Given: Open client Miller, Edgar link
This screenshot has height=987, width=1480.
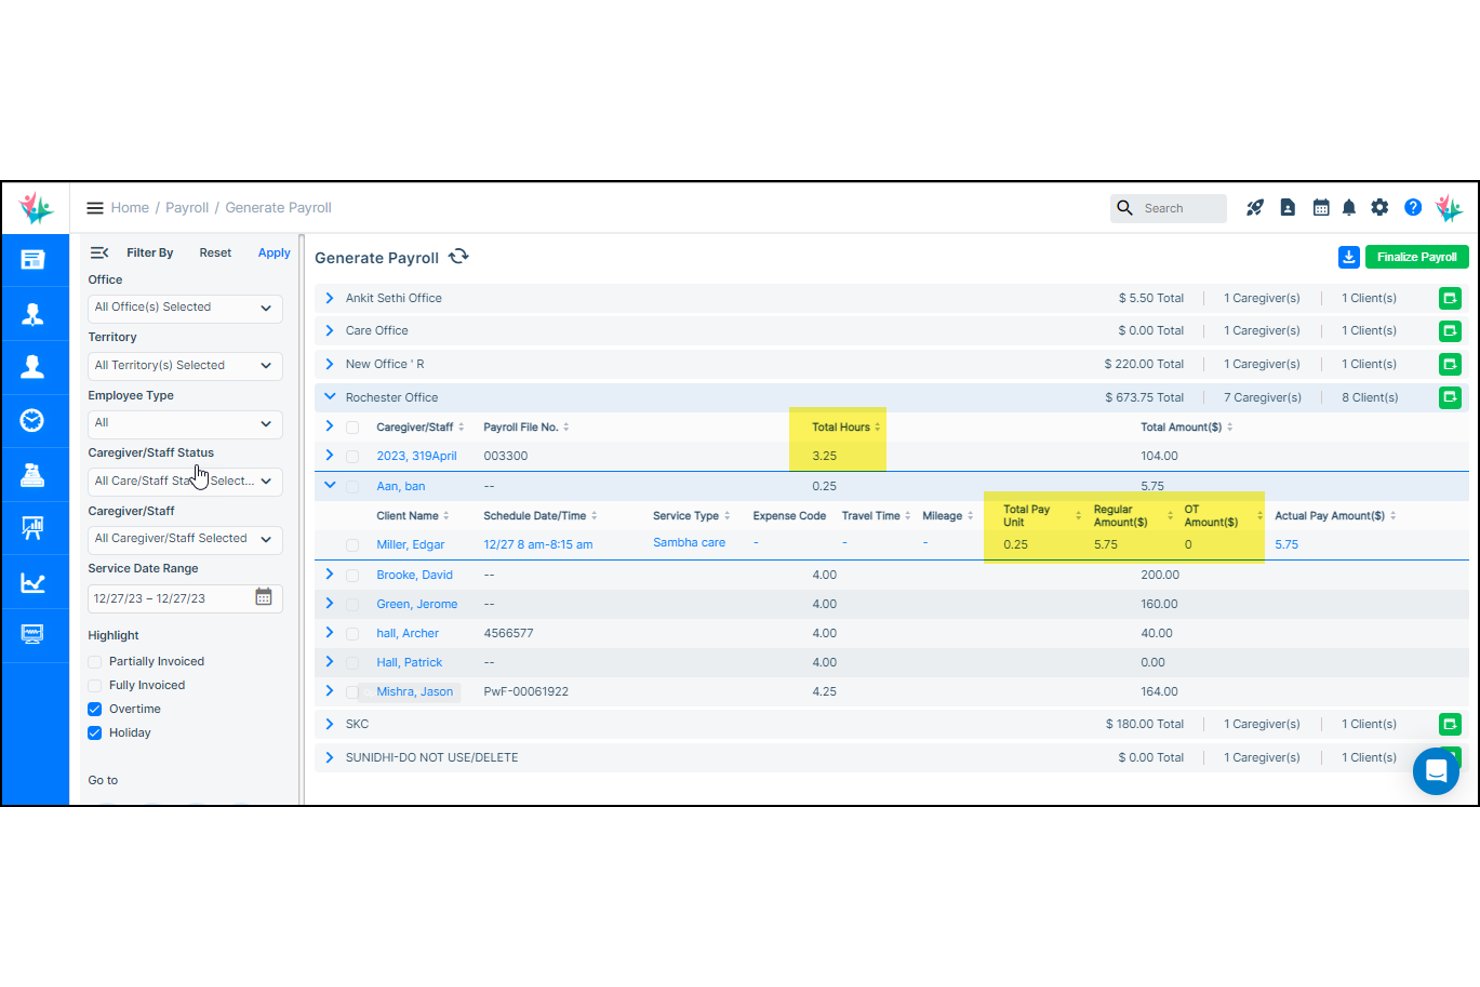Looking at the screenshot, I should [x=410, y=545].
